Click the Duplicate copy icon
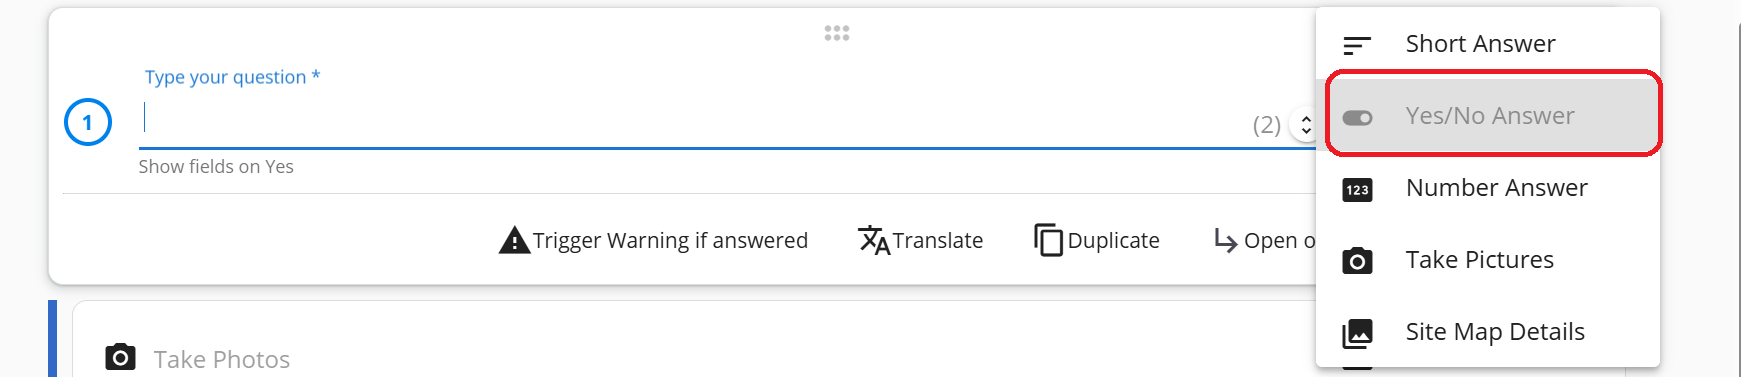Viewport: 1741px width, 377px height. (1048, 240)
